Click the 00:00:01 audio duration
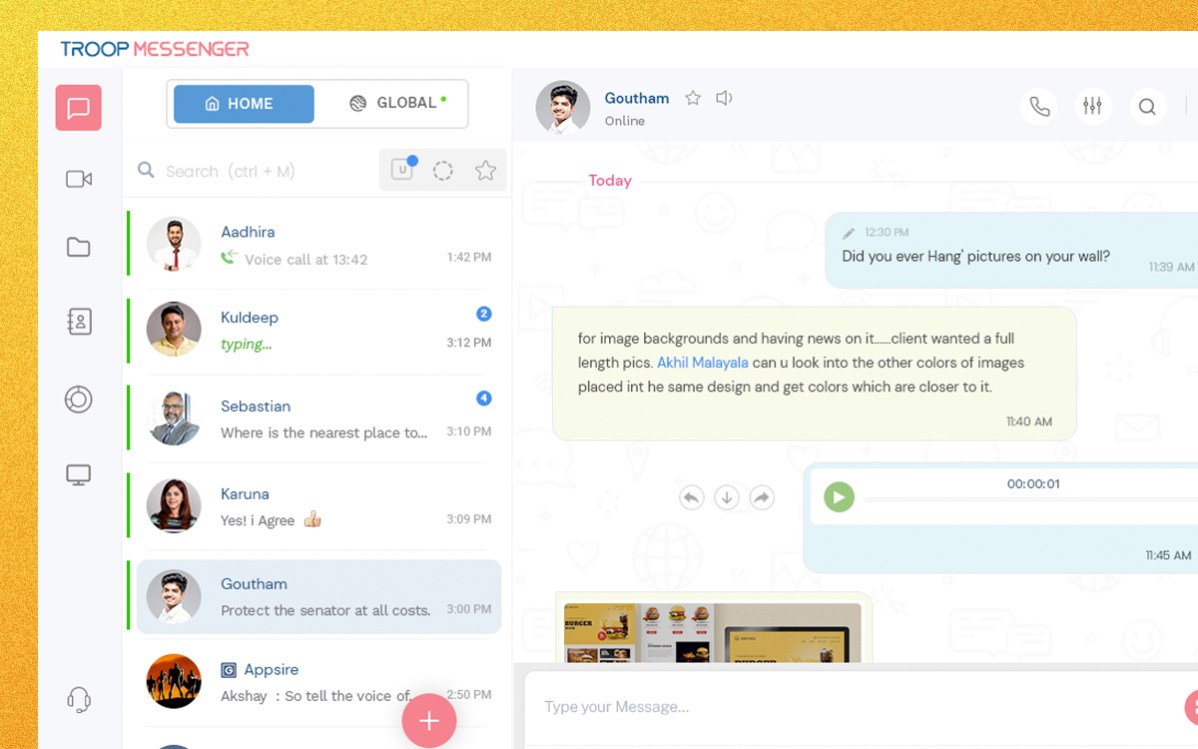 1033,484
